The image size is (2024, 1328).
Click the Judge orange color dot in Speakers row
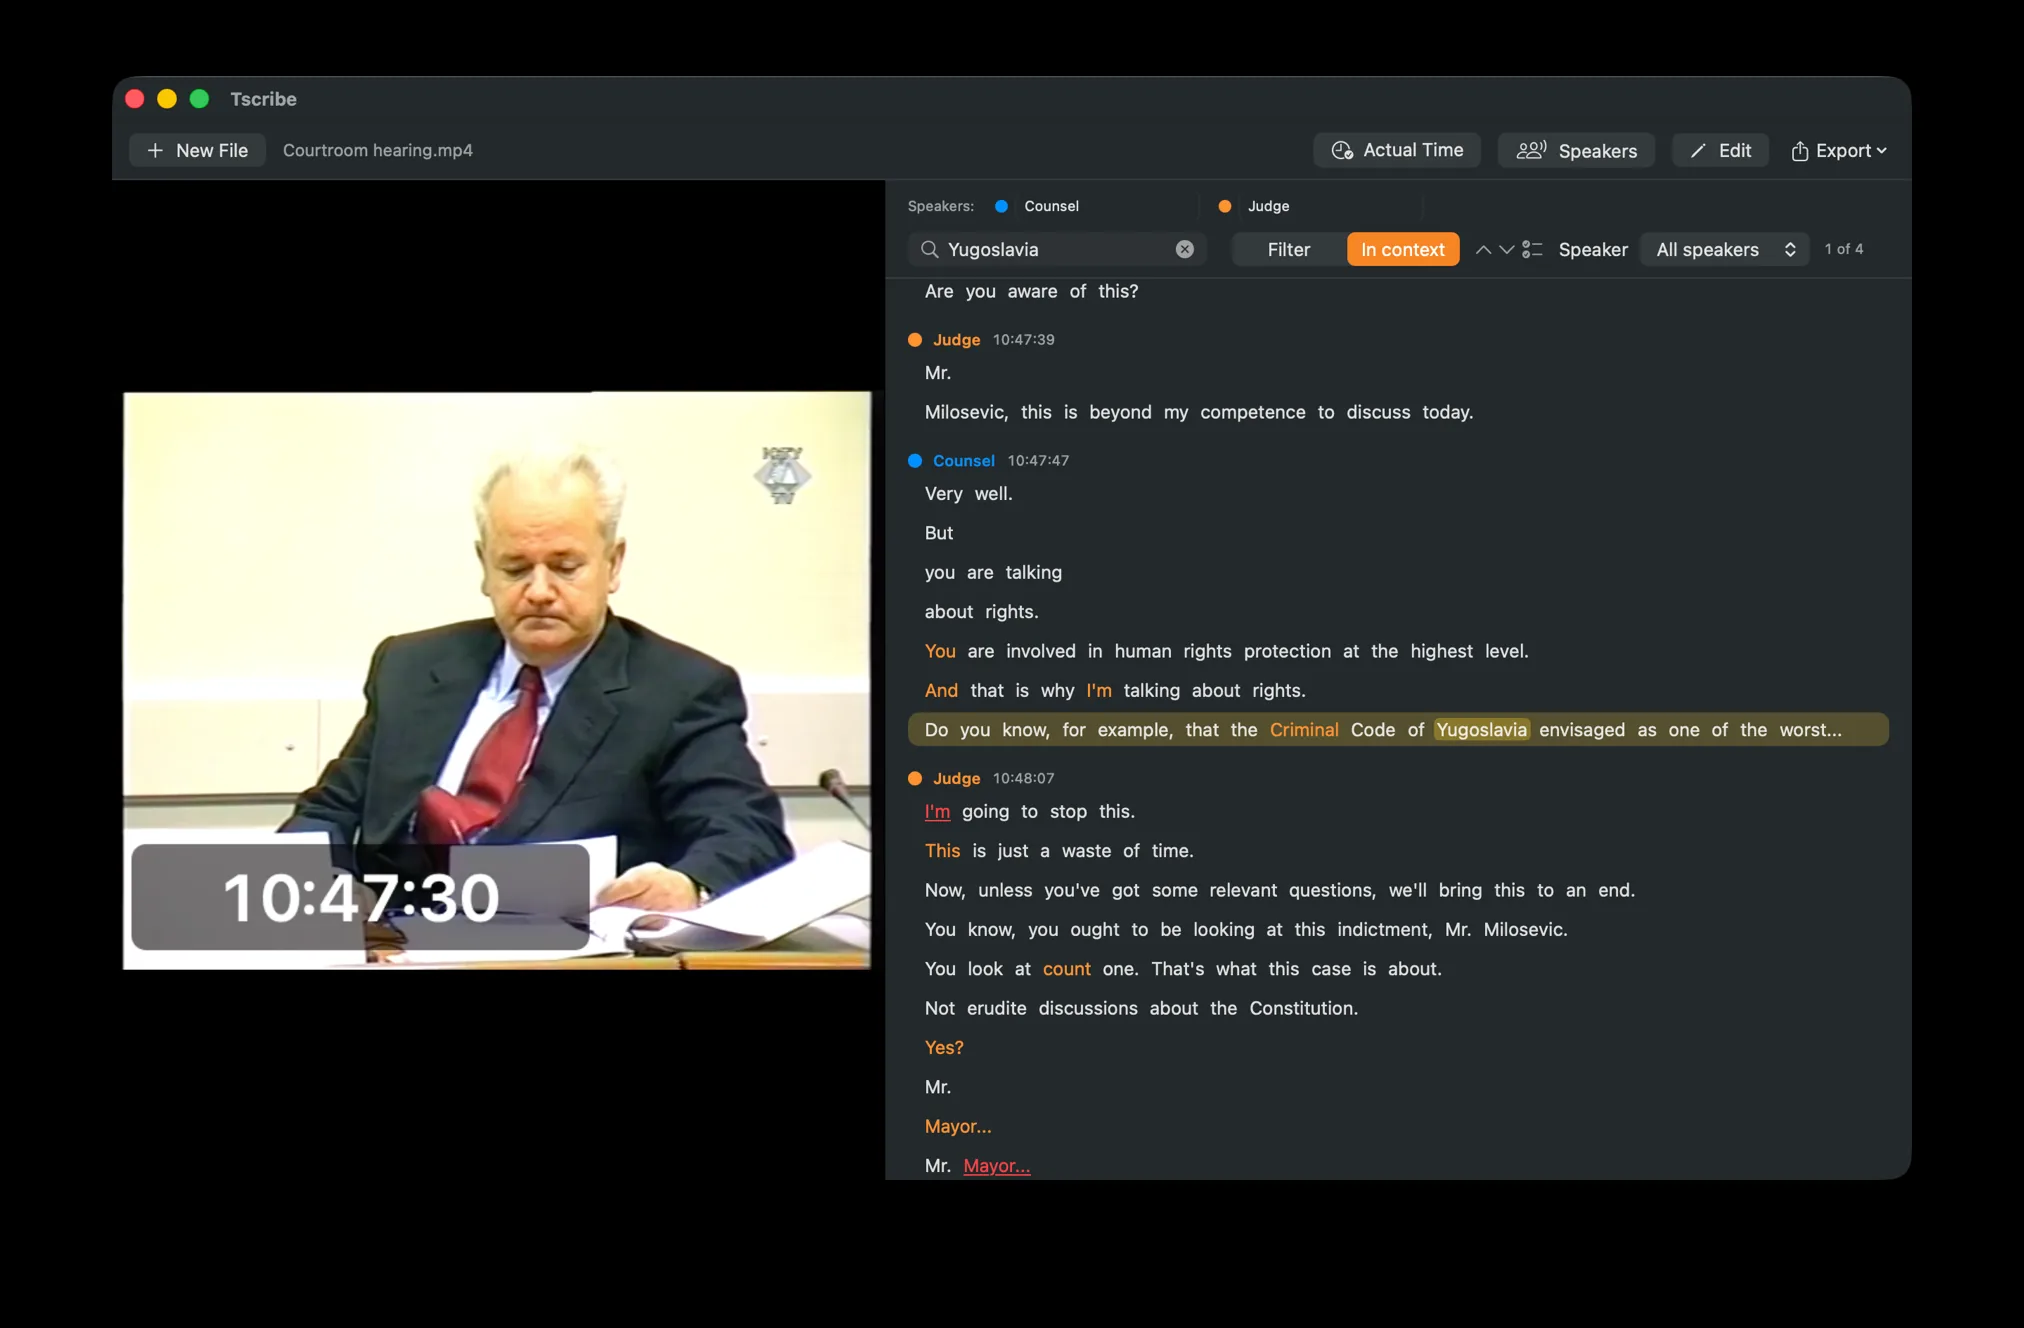point(1224,206)
